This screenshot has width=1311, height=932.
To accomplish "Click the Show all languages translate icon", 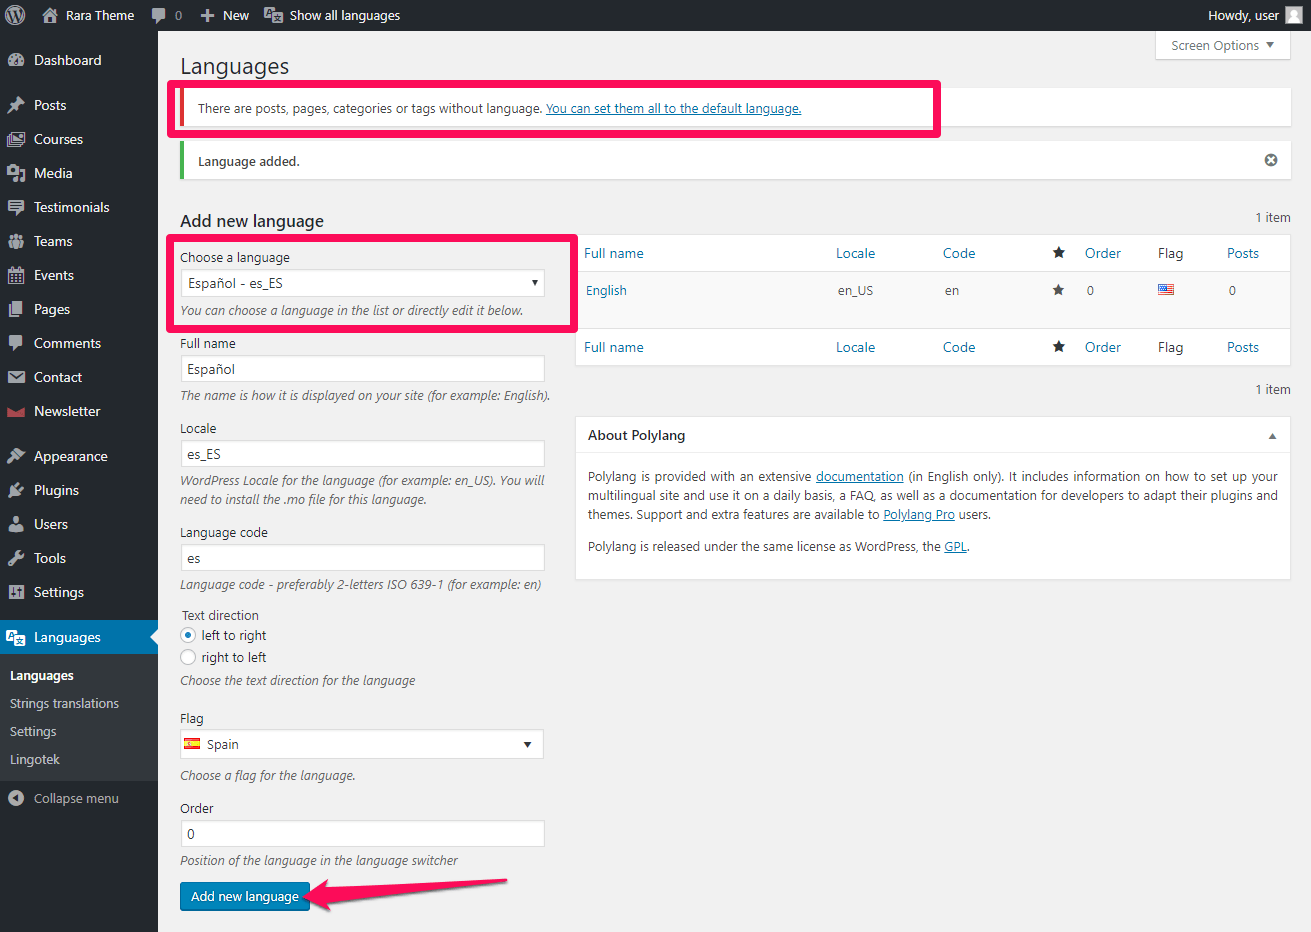I will [273, 15].
